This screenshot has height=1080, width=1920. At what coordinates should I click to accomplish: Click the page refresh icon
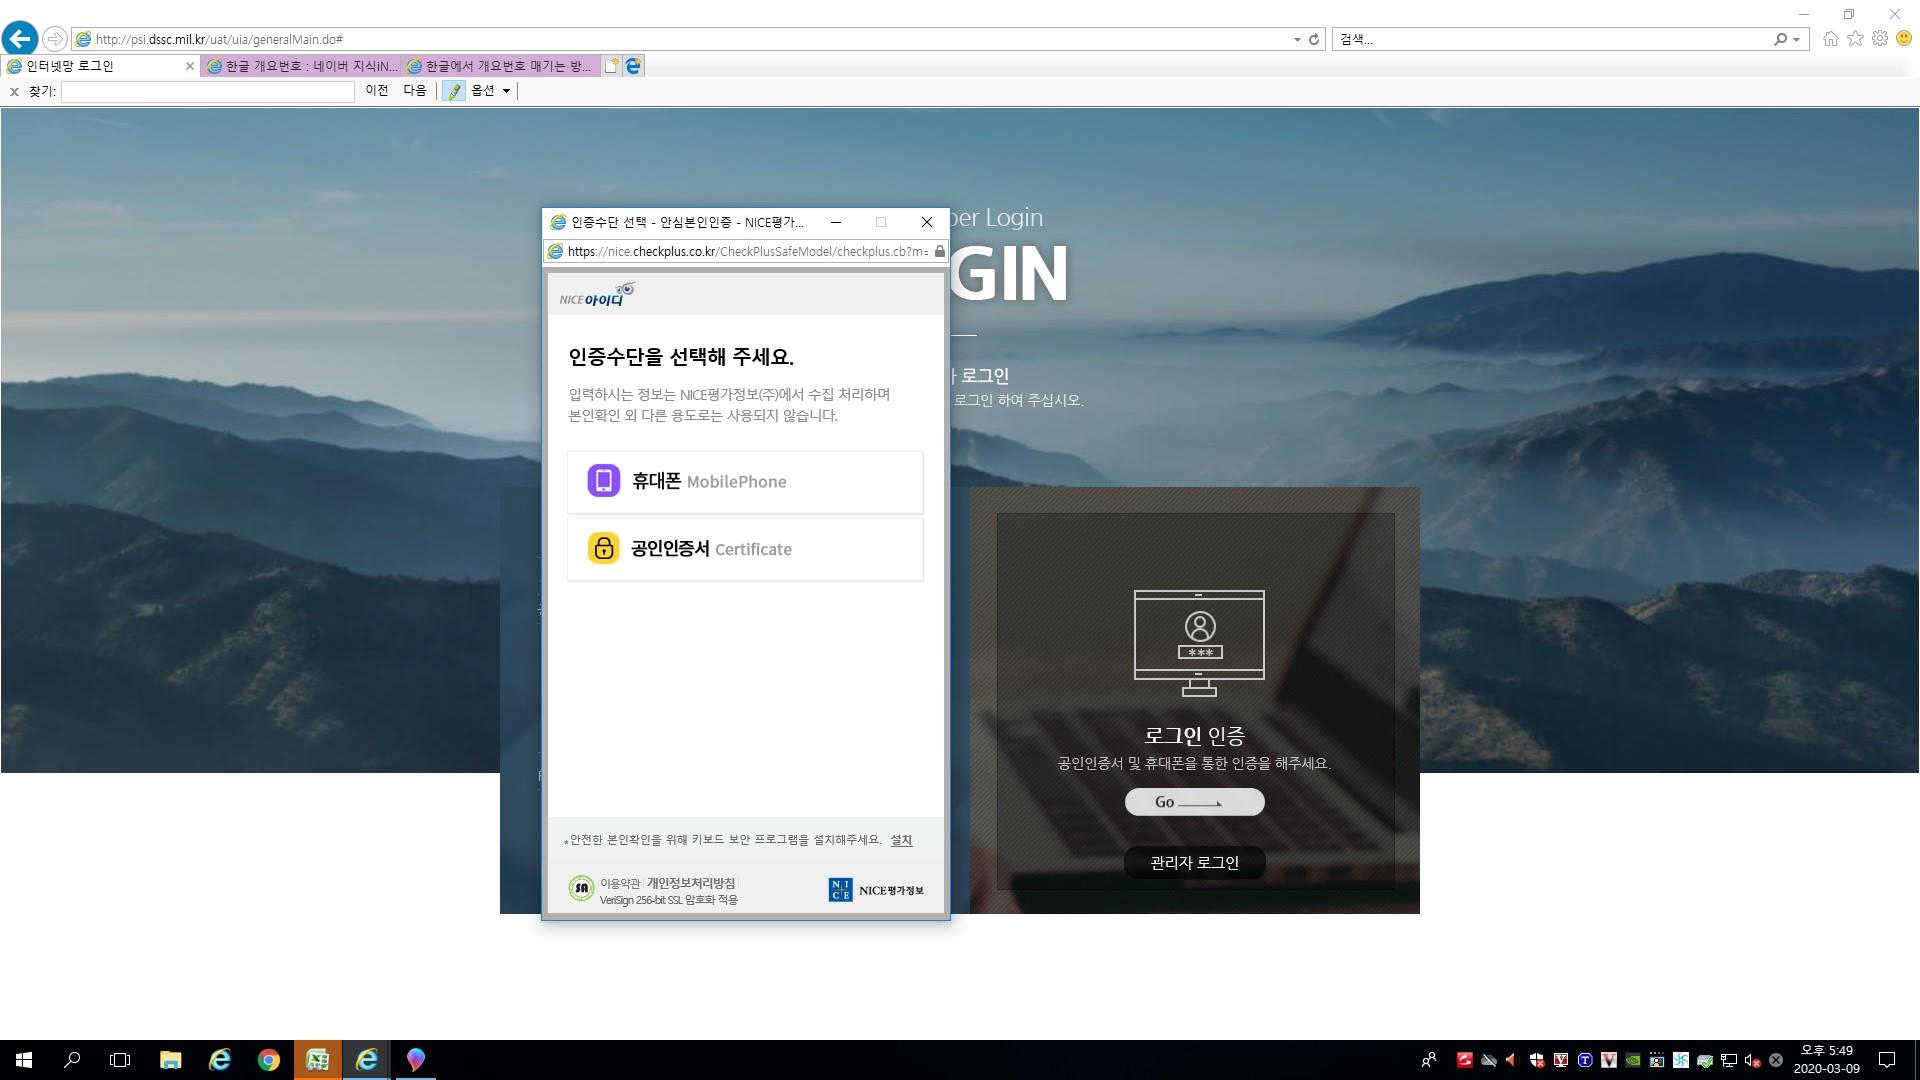(x=1314, y=39)
